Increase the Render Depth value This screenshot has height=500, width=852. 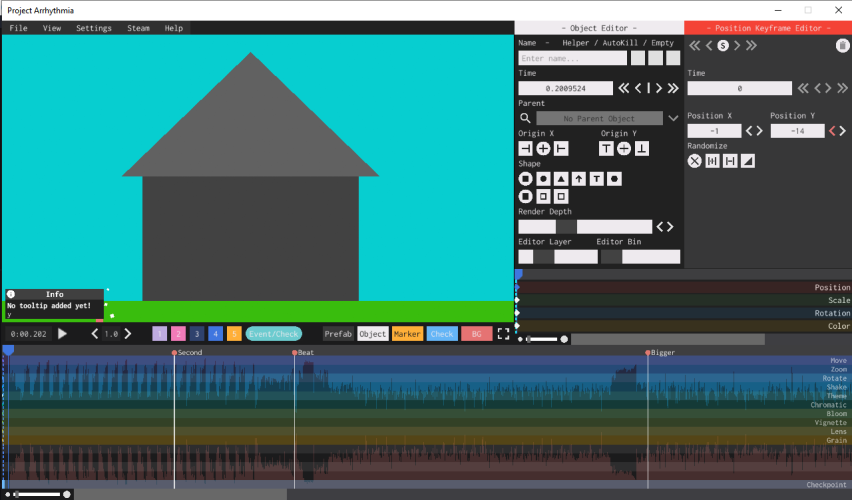click(x=670, y=227)
